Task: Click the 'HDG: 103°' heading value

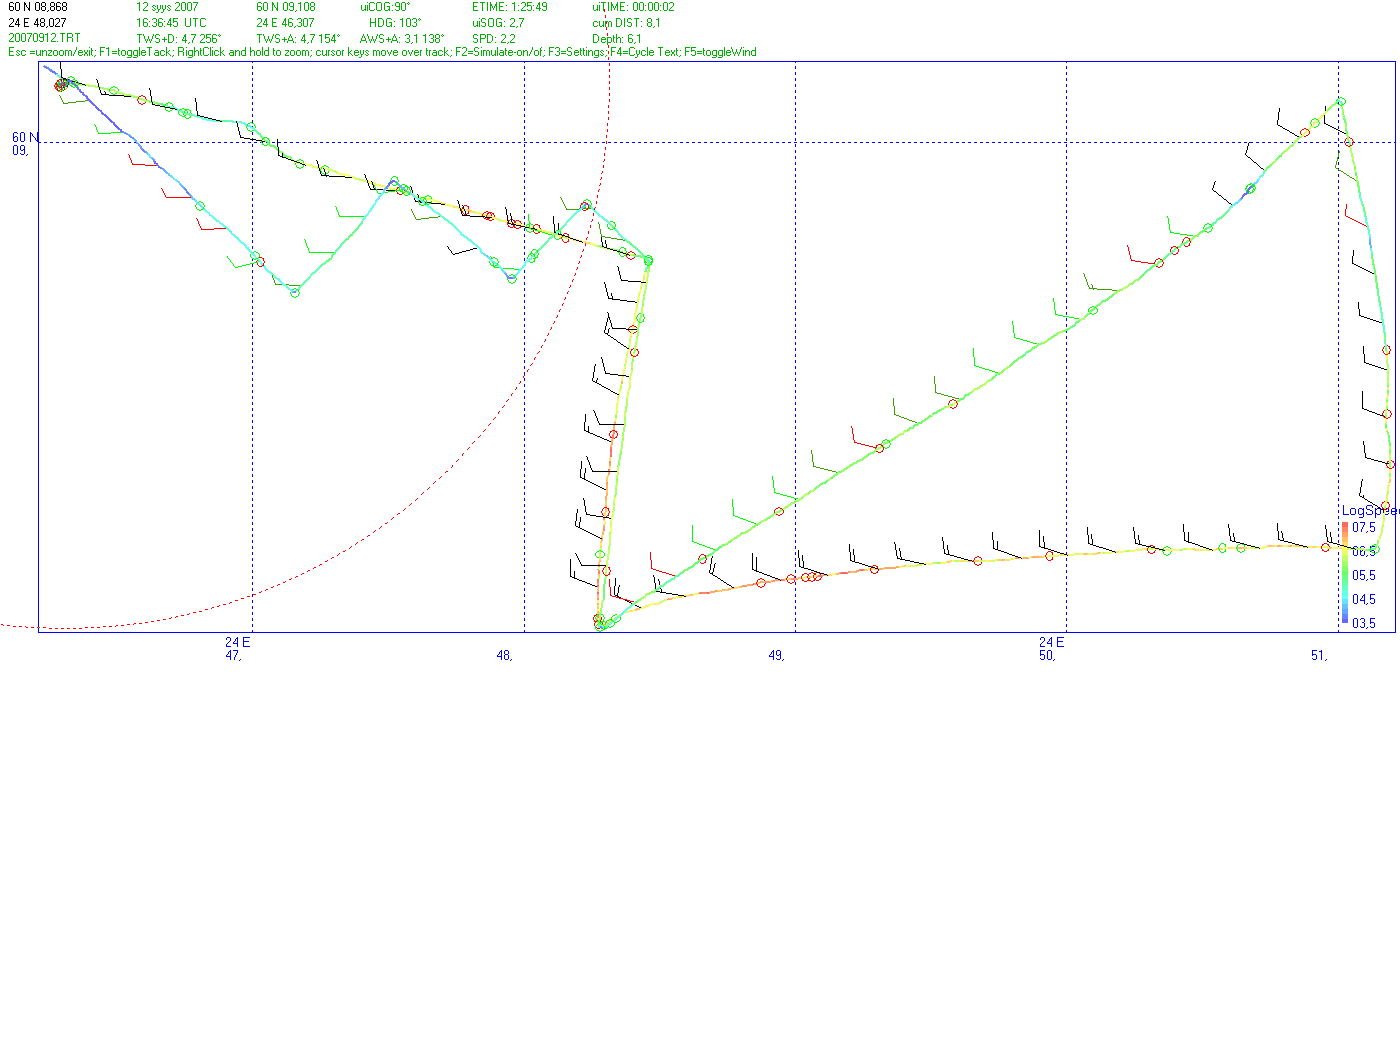Action: tap(395, 23)
